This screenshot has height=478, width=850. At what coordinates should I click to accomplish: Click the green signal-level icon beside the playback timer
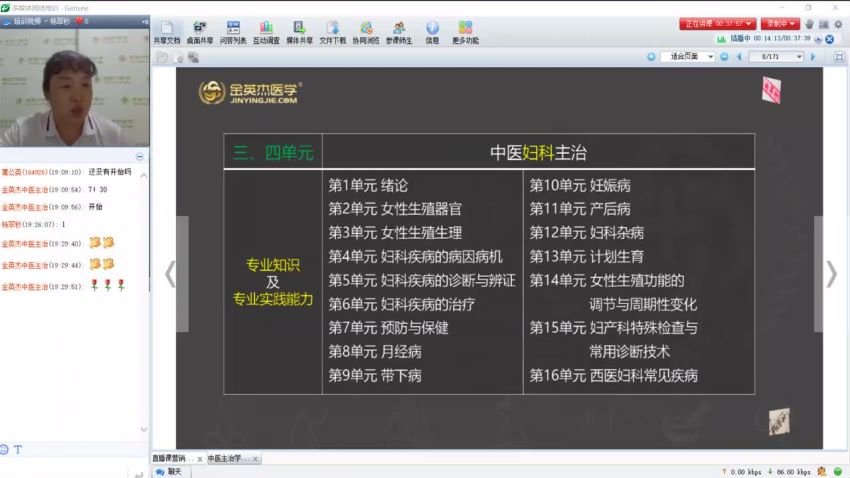tap(722, 40)
